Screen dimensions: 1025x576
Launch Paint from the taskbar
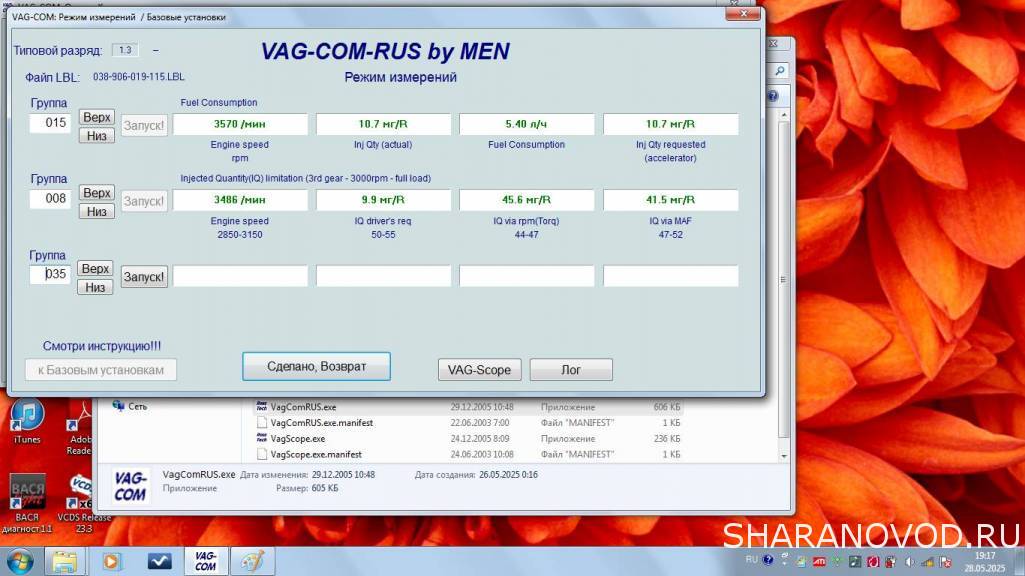[x=252, y=561]
